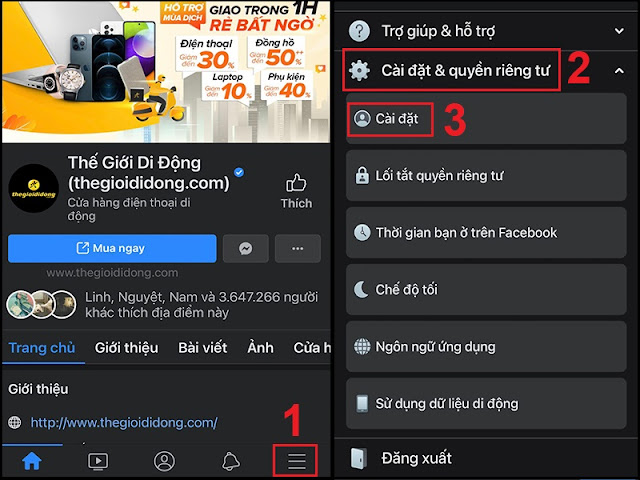Switch to the Giới thiệu tab
This screenshot has height=480, width=640.
pyautogui.click(x=127, y=348)
